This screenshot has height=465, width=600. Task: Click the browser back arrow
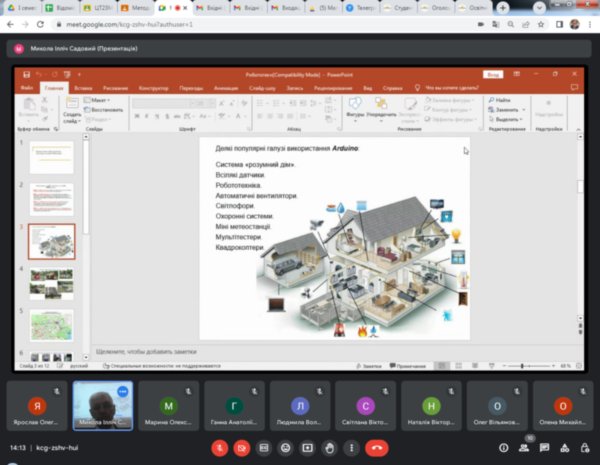coord(9,23)
